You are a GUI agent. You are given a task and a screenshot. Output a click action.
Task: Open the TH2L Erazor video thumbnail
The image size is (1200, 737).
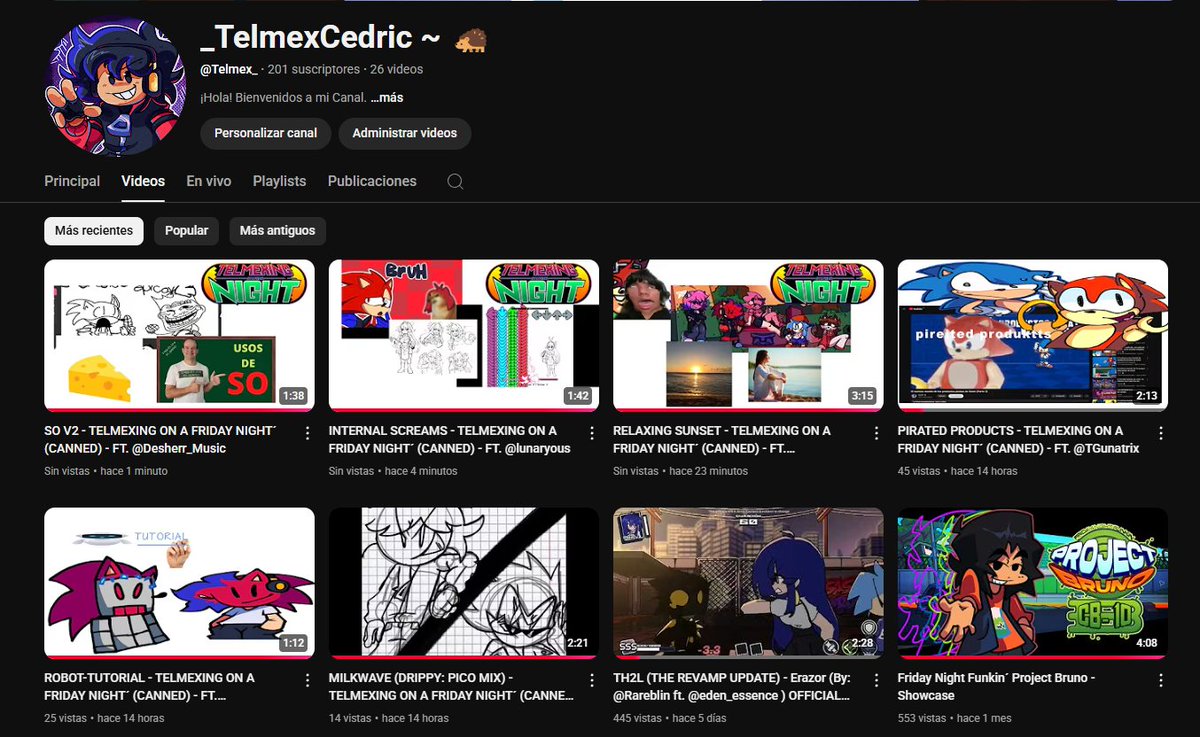point(748,583)
